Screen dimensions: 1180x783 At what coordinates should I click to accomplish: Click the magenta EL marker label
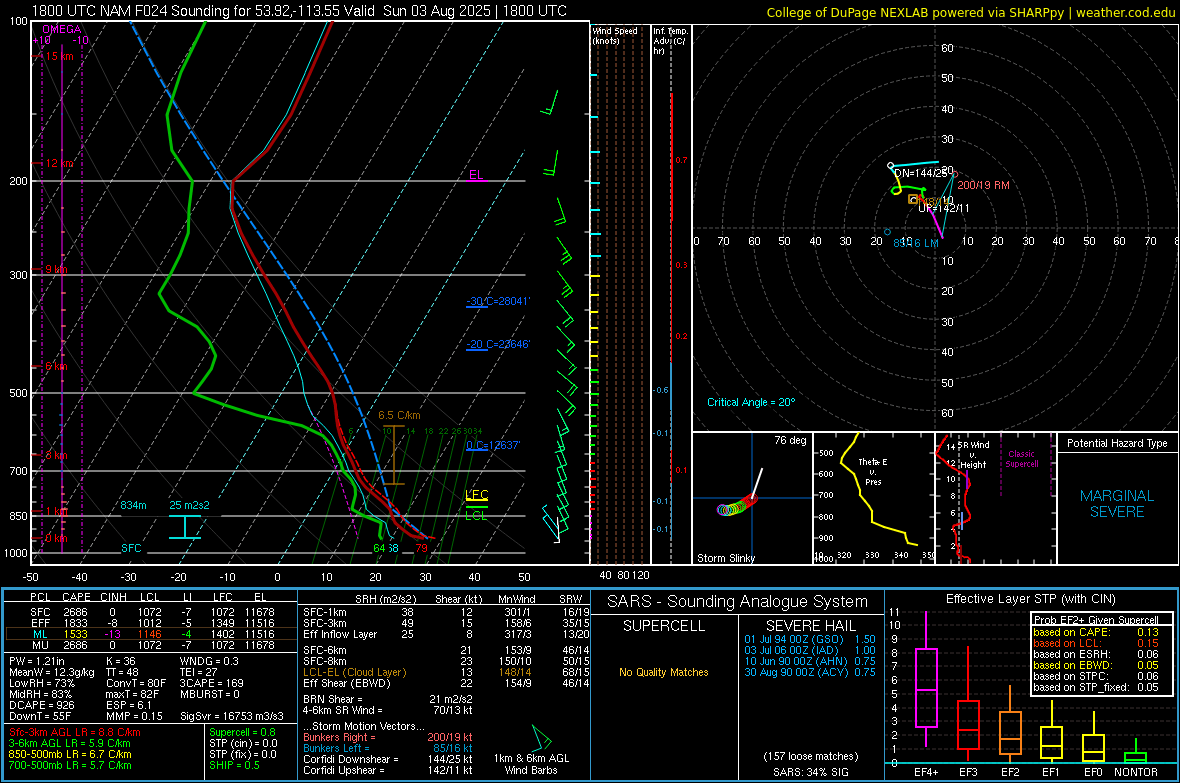(476, 175)
